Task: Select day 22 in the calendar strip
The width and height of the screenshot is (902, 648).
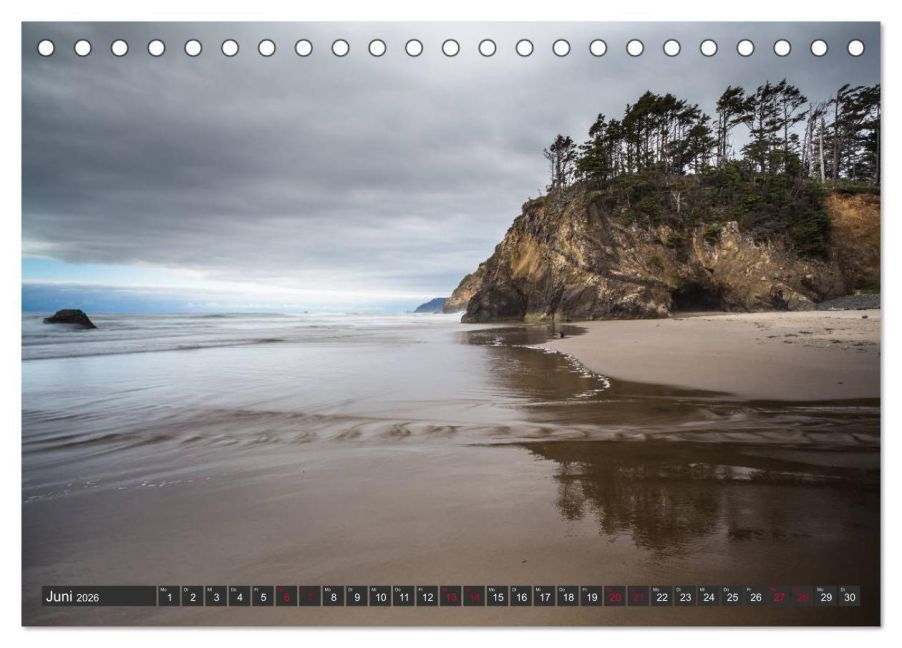Action: [662, 596]
